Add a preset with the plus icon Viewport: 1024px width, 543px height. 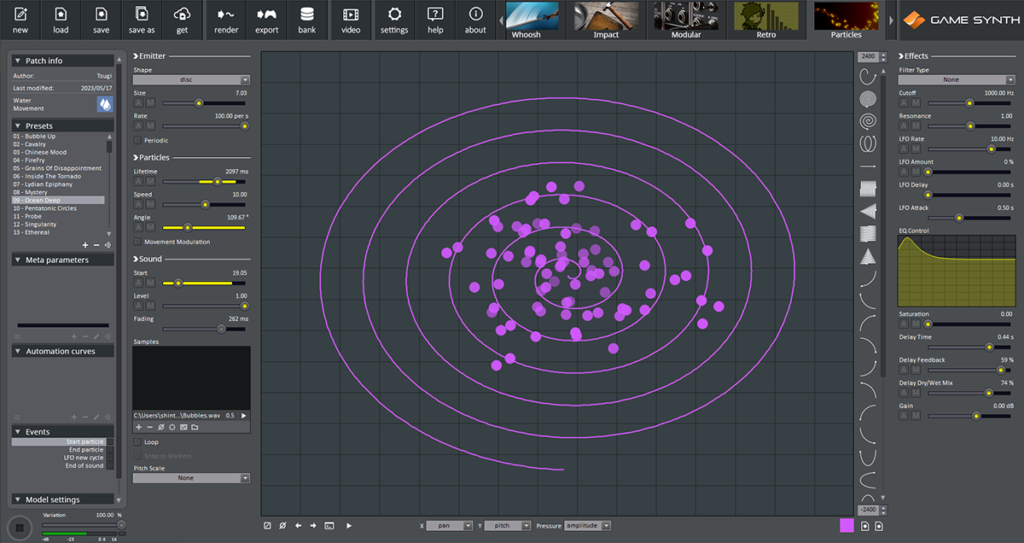click(85, 245)
